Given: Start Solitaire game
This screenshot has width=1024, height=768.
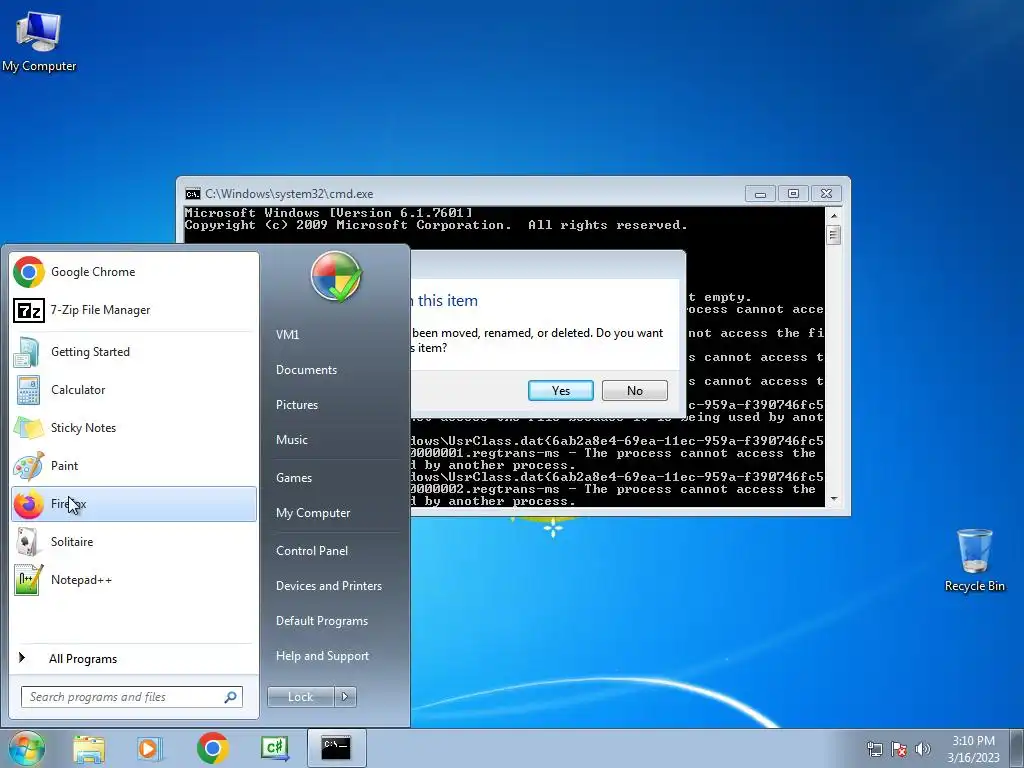Looking at the screenshot, I should point(134,542).
